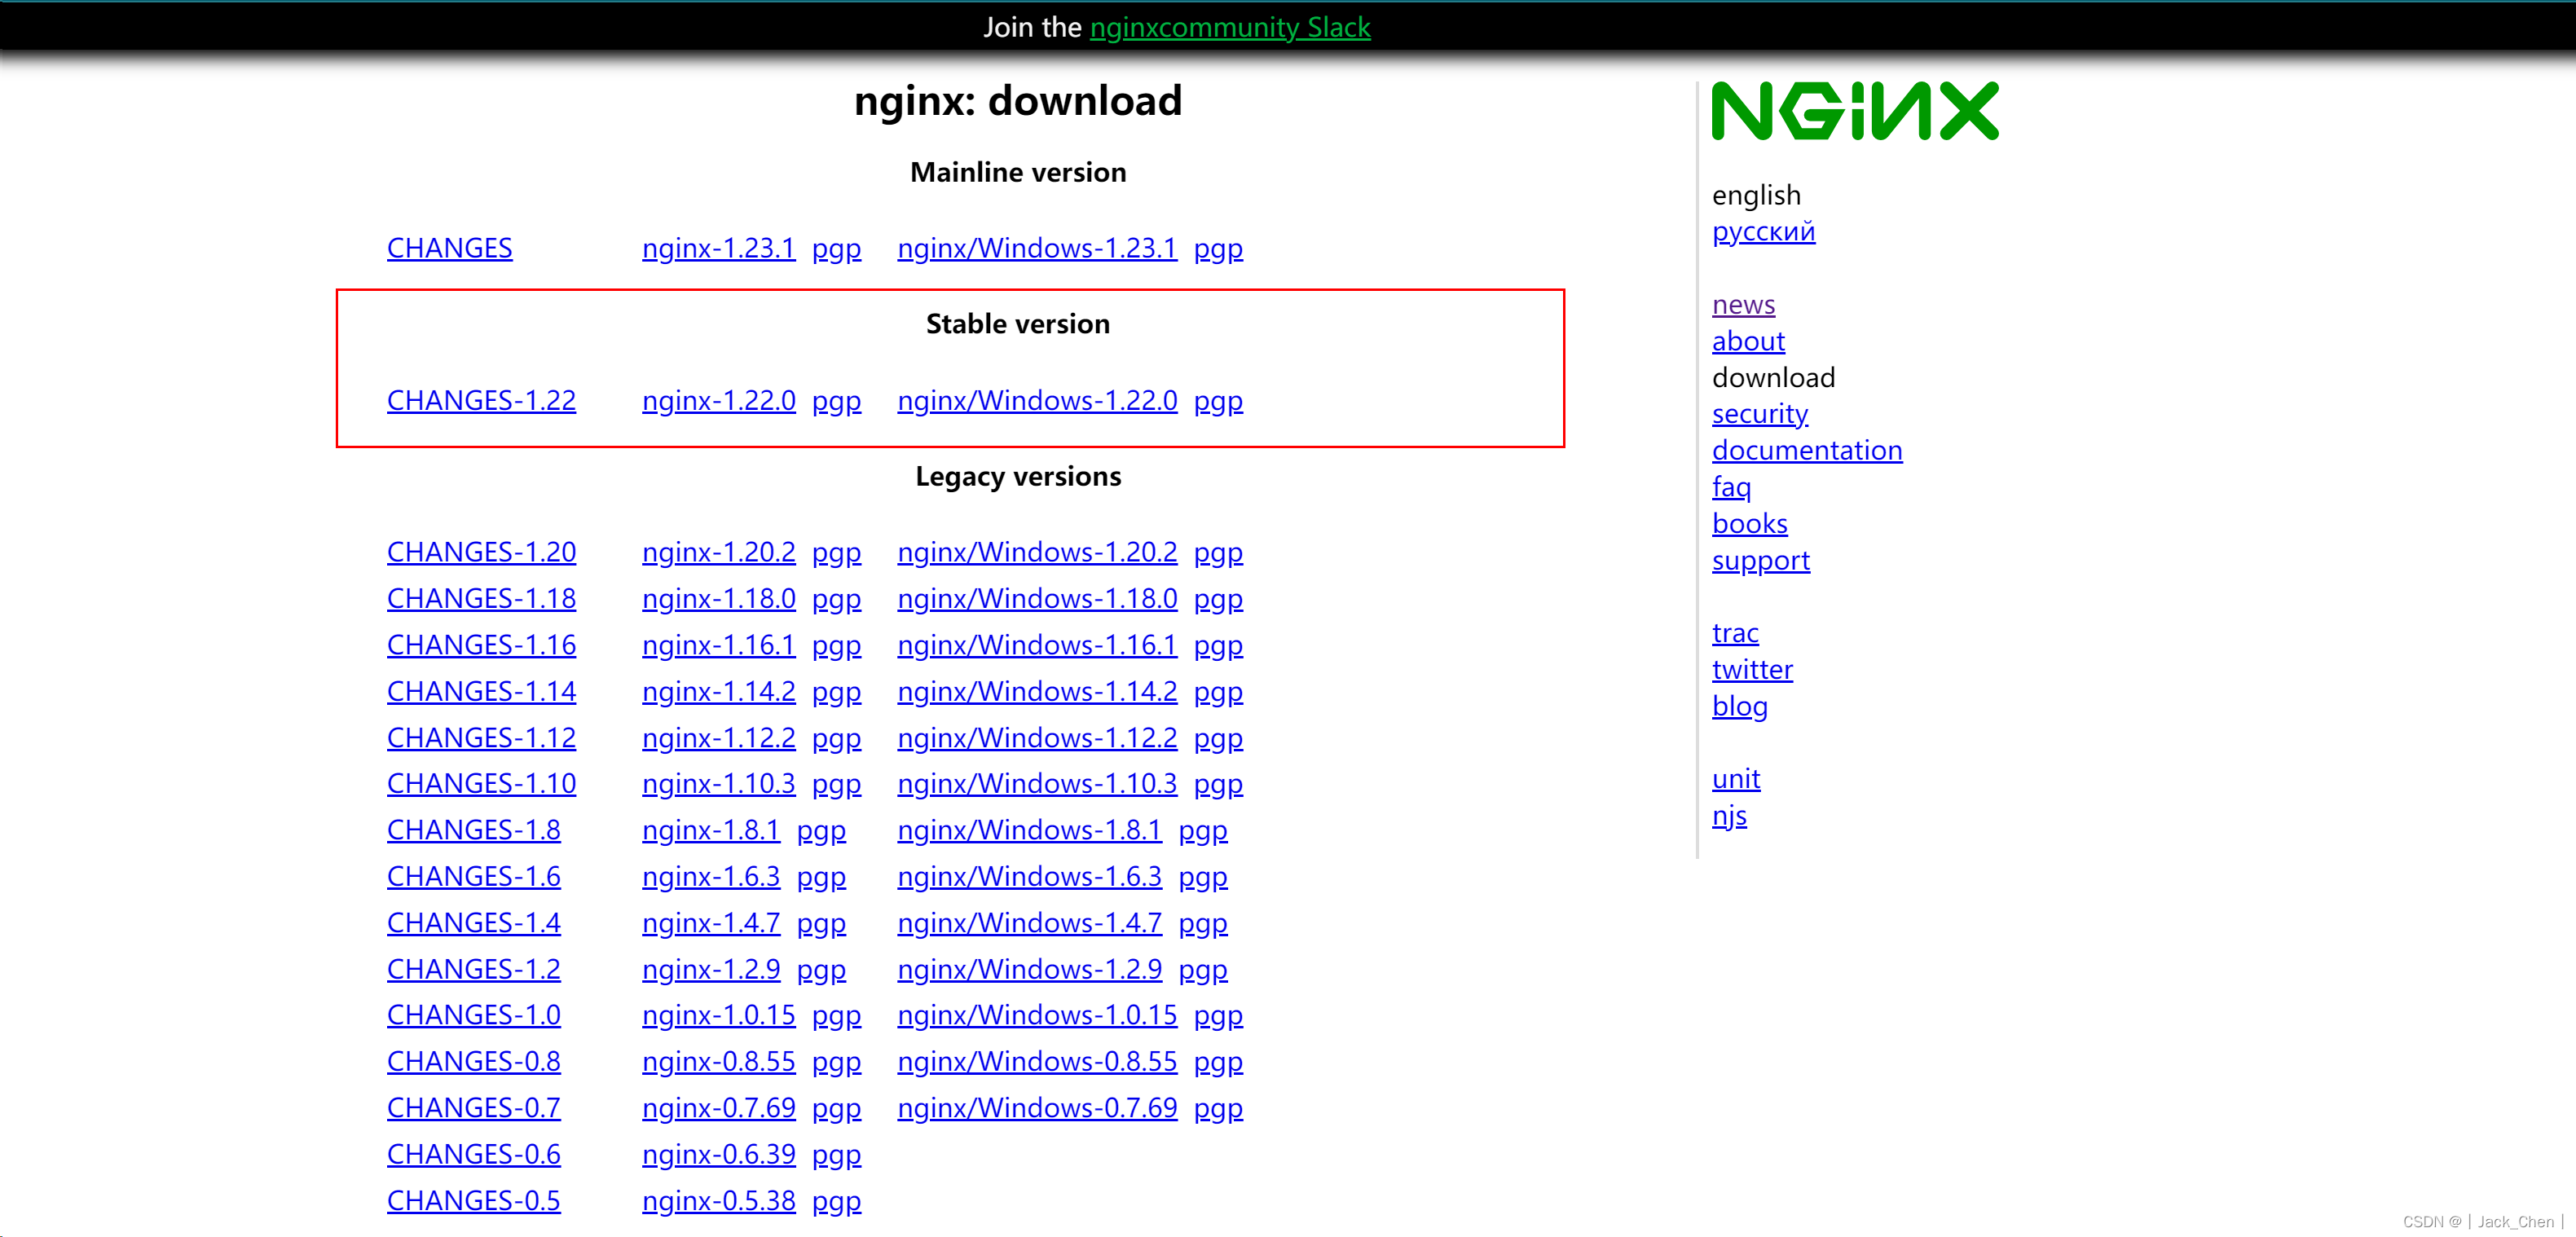Open CHANGES-1.6 changelog
2576x1237 pixels.
[x=474, y=876]
